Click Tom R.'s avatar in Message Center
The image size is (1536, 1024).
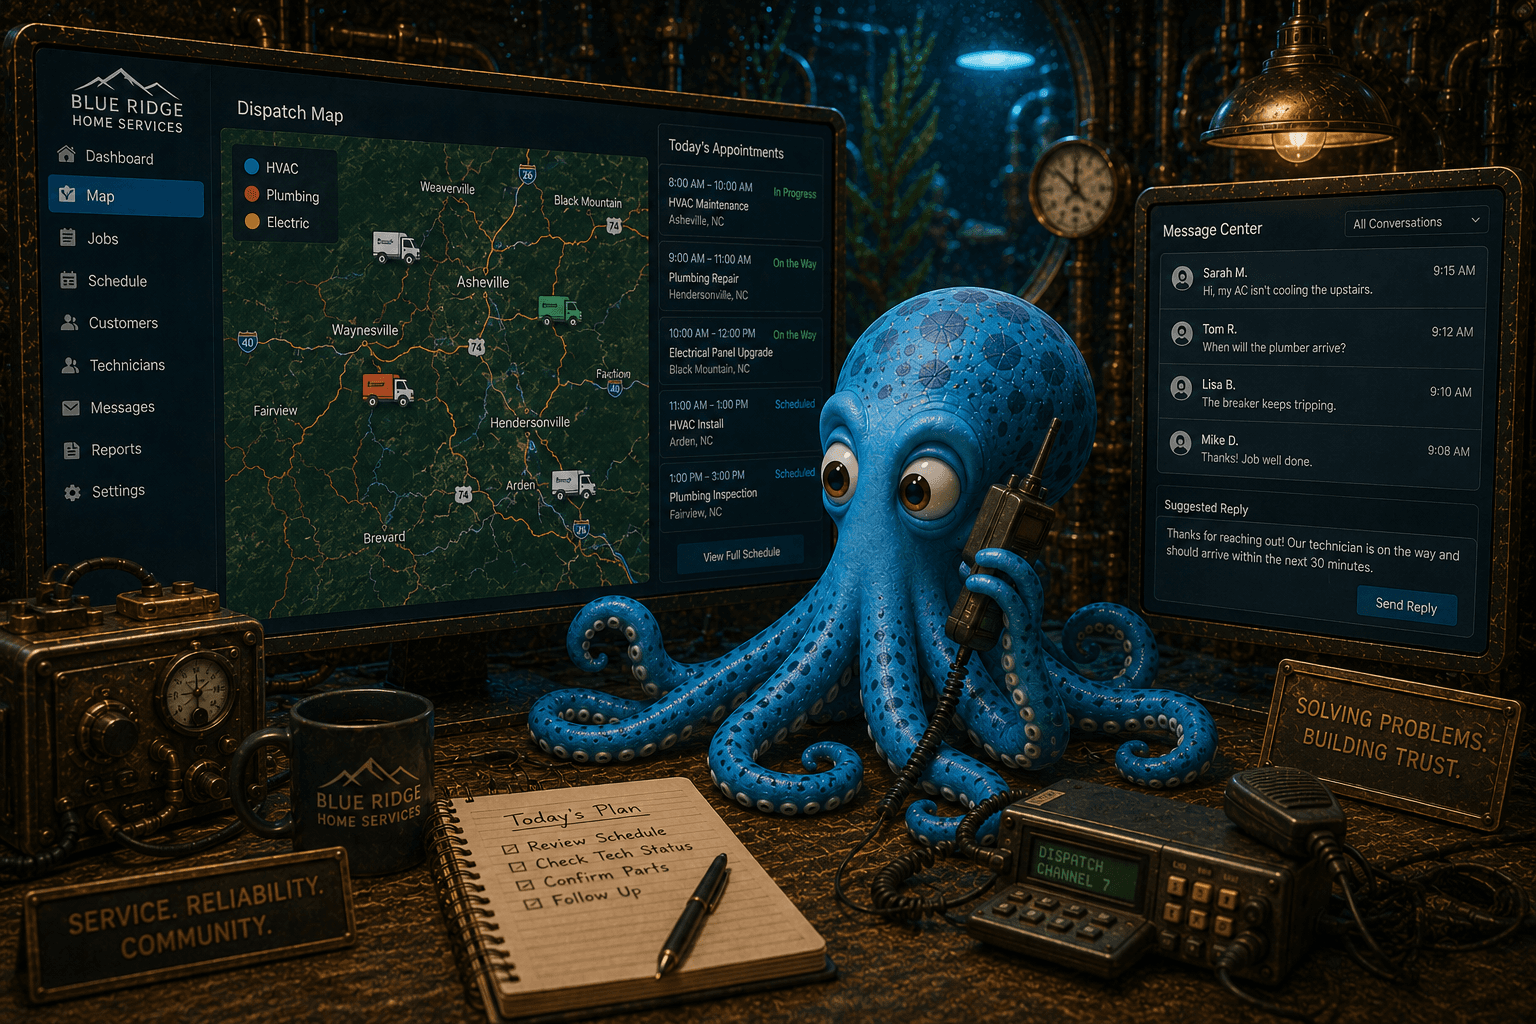coord(1182,332)
